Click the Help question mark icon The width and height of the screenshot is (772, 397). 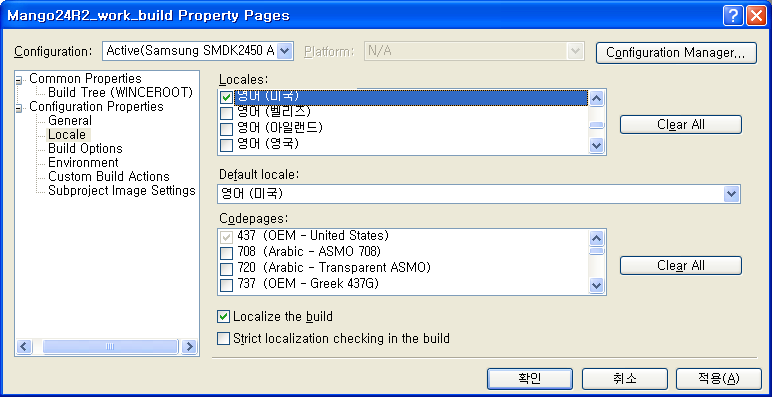click(x=733, y=16)
